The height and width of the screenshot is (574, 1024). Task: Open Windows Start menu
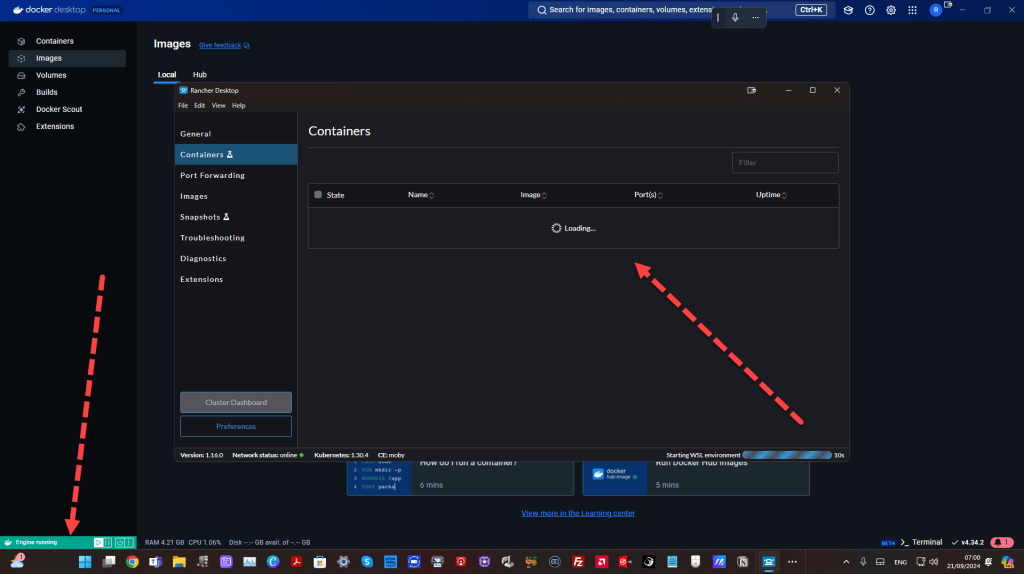[85, 562]
